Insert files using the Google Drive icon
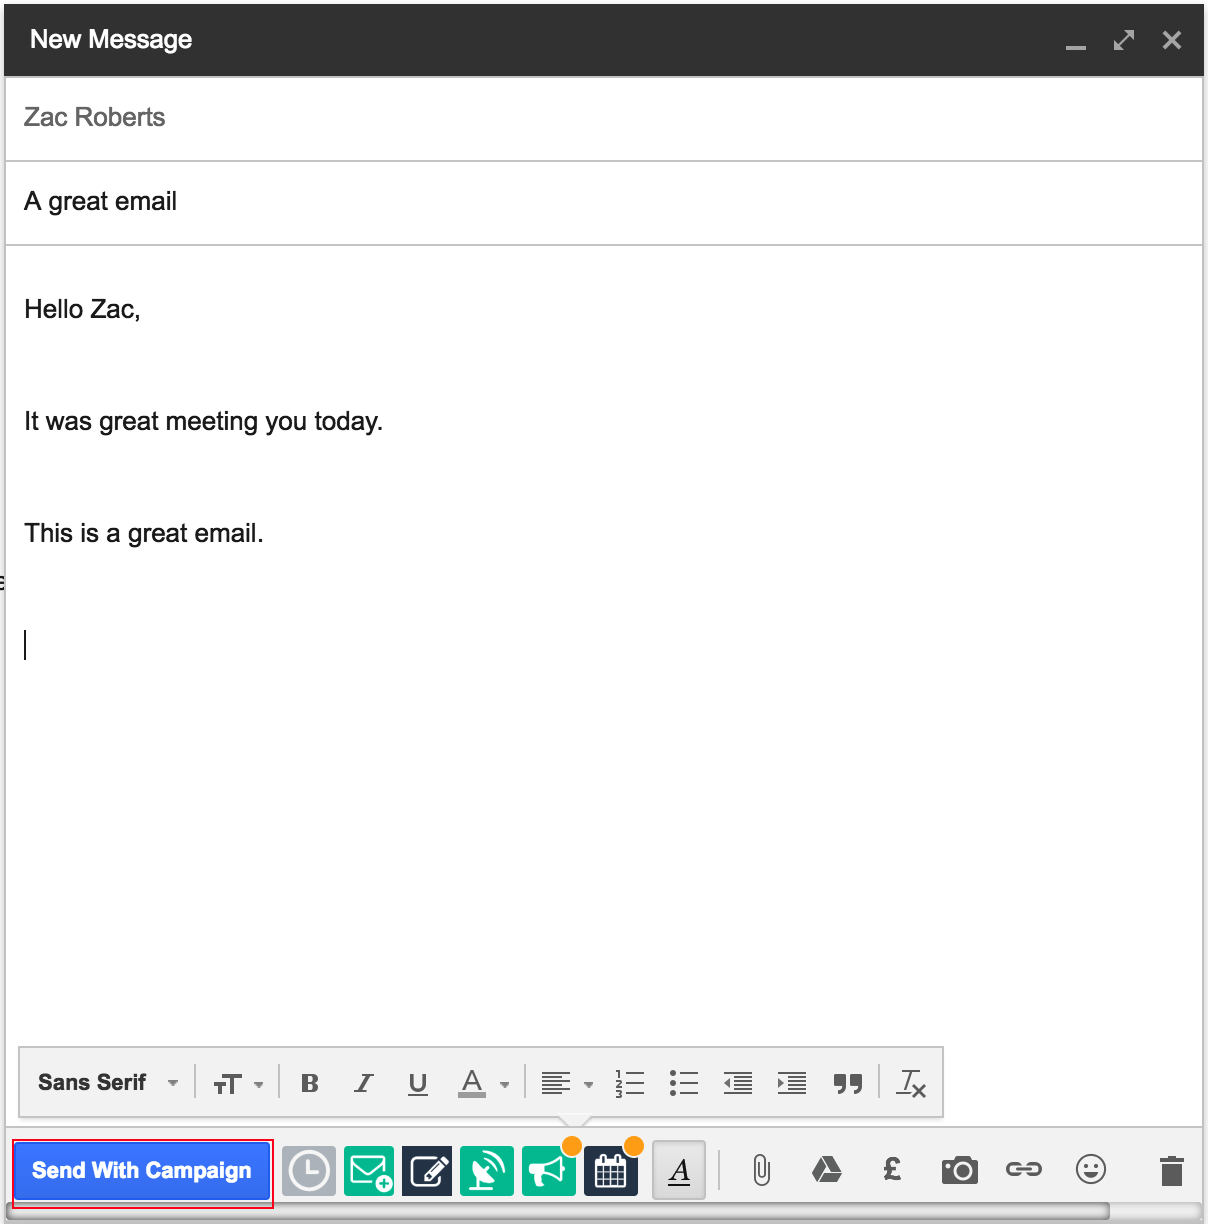 826,1170
